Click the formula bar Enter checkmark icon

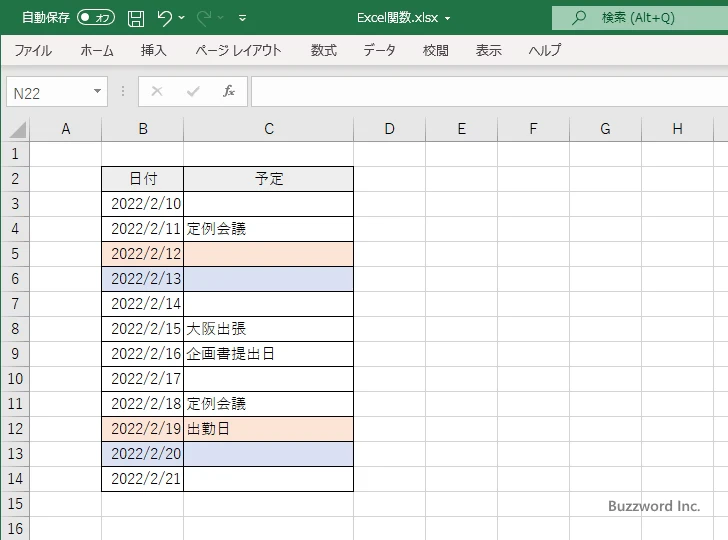tap(193, 91)
